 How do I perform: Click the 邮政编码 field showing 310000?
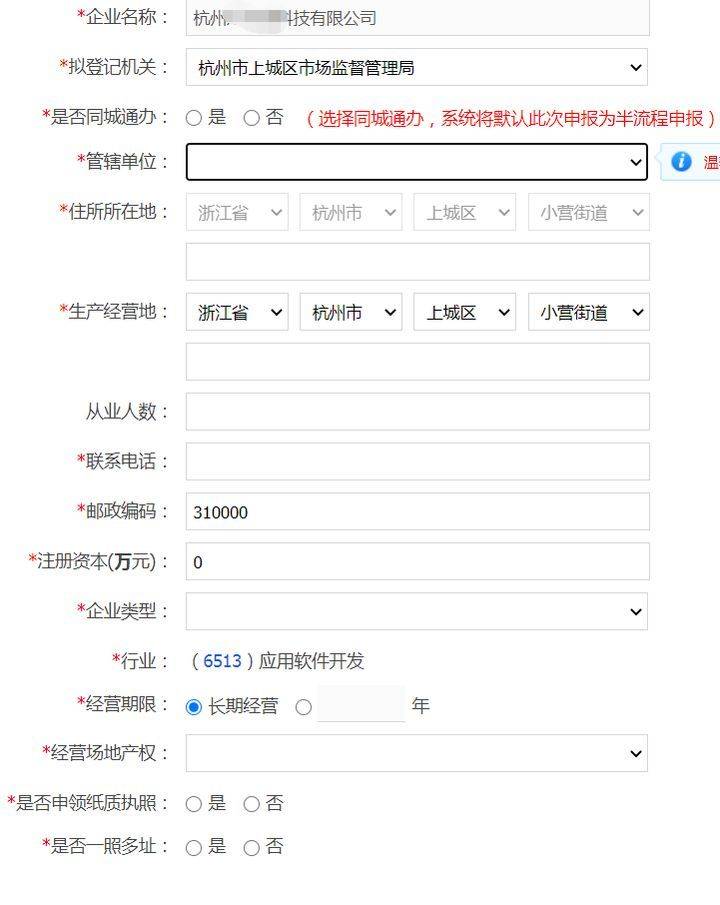pyautogui.click(x=417, y=511)
